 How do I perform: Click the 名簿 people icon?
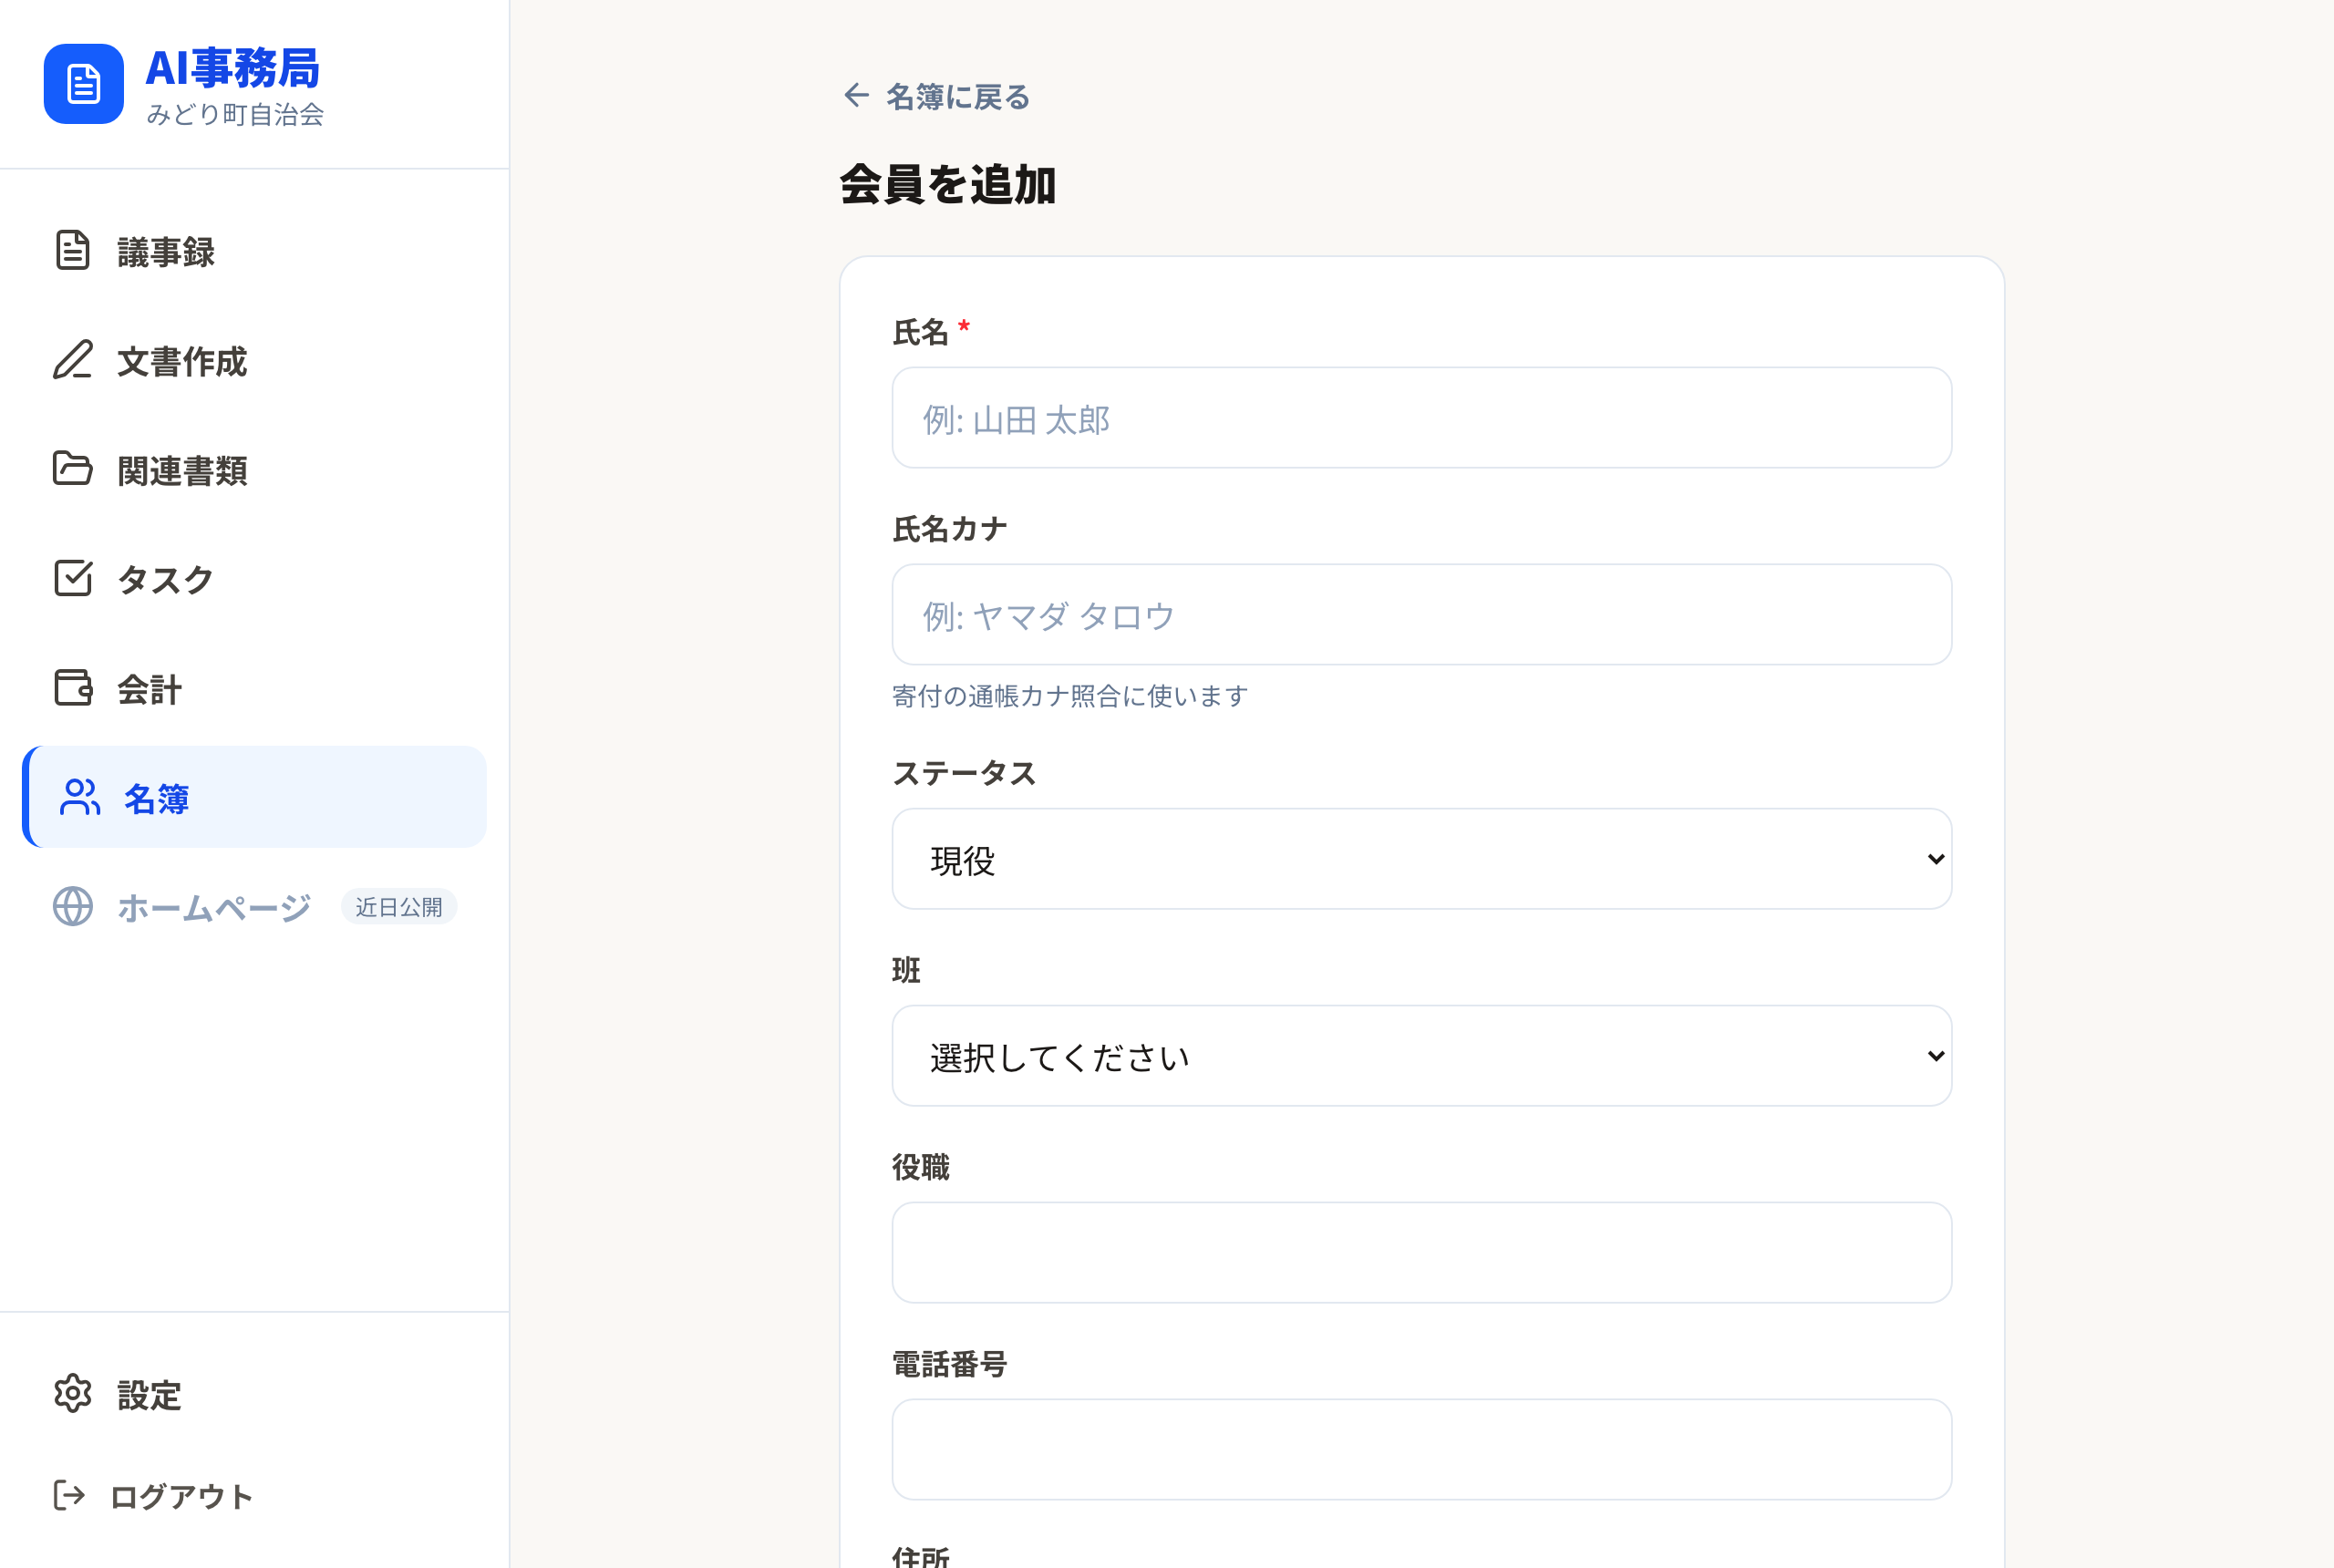80,797
